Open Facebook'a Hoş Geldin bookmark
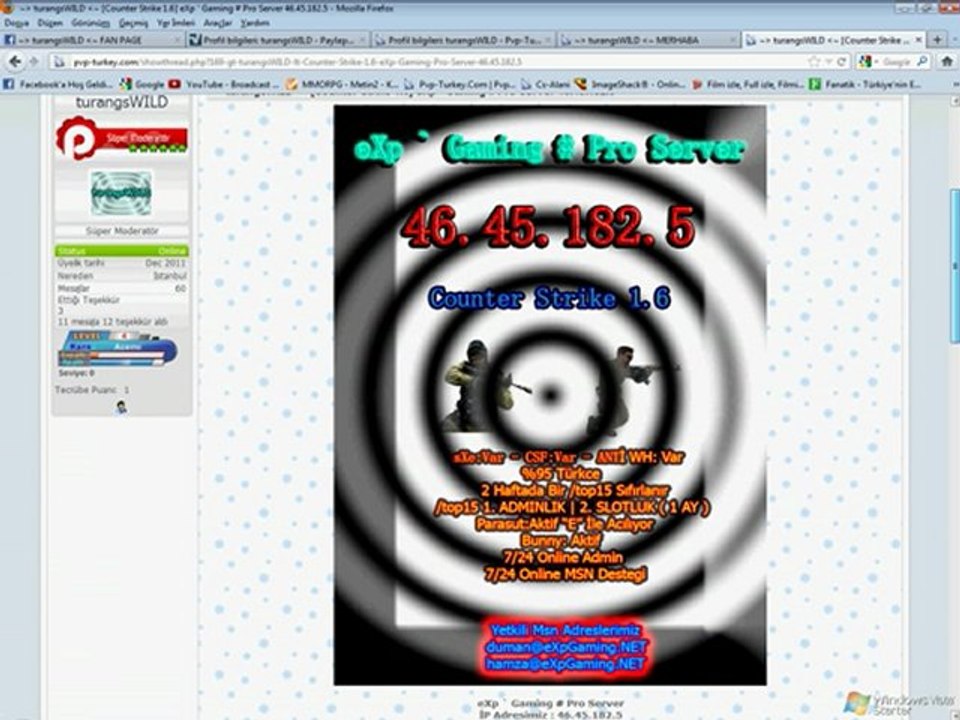 pyautogui.click(x=58, y=84)
